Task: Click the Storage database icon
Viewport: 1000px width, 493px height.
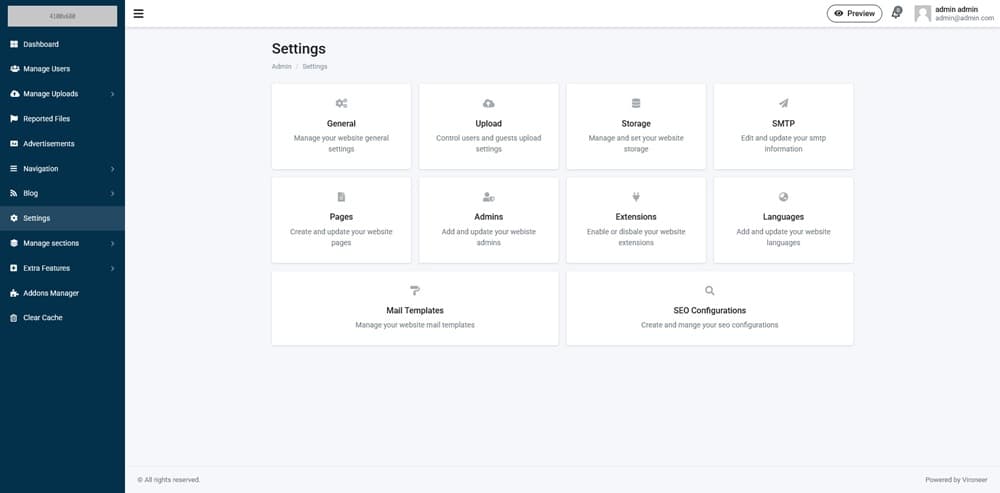Action: (636, 103)
